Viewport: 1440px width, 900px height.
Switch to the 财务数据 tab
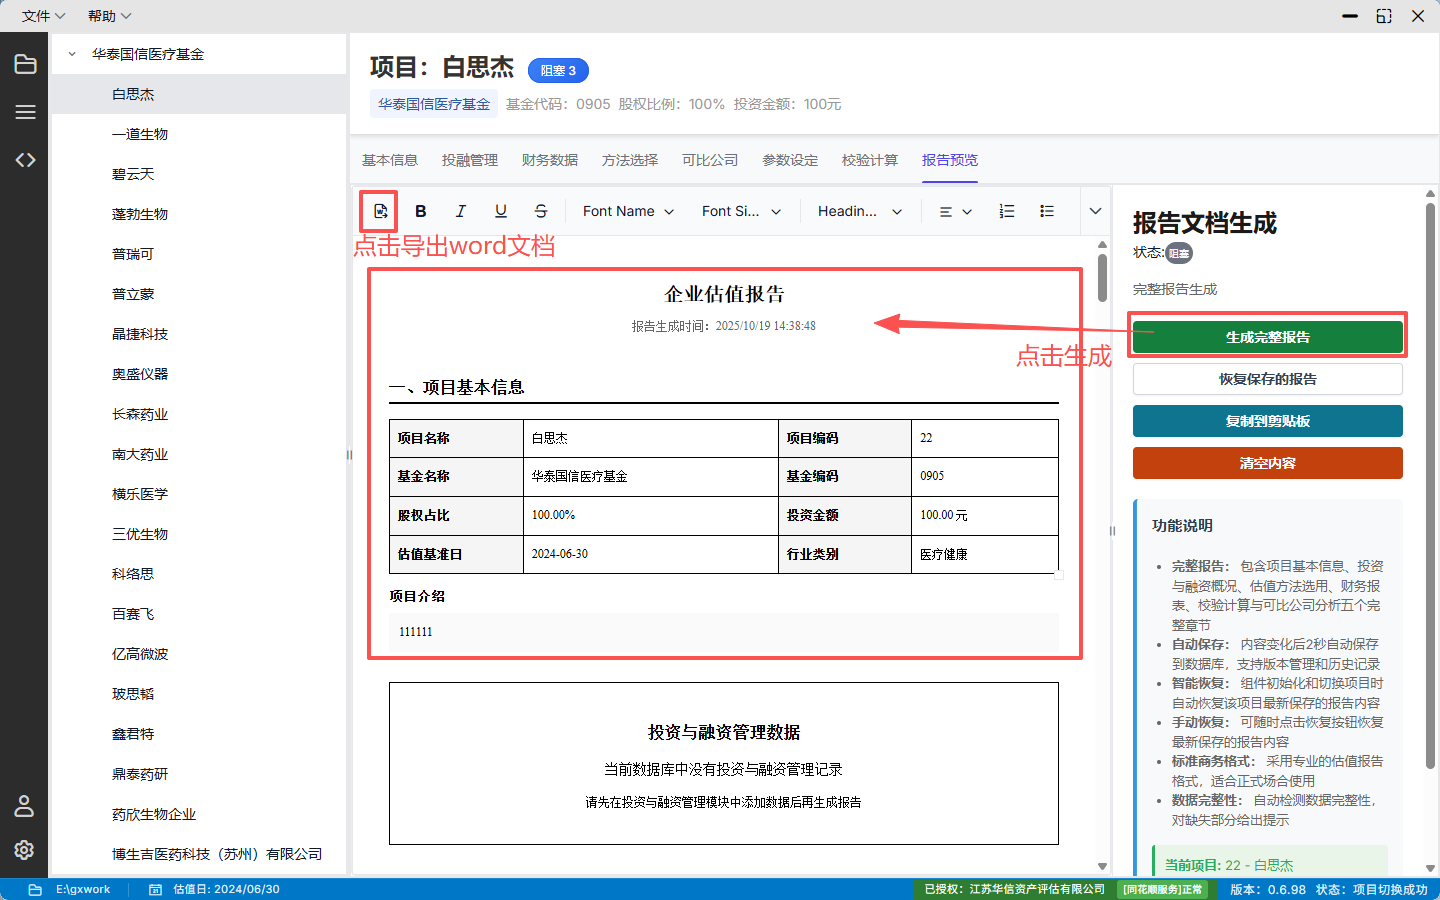pyautogui.click(x=550, y=160)
